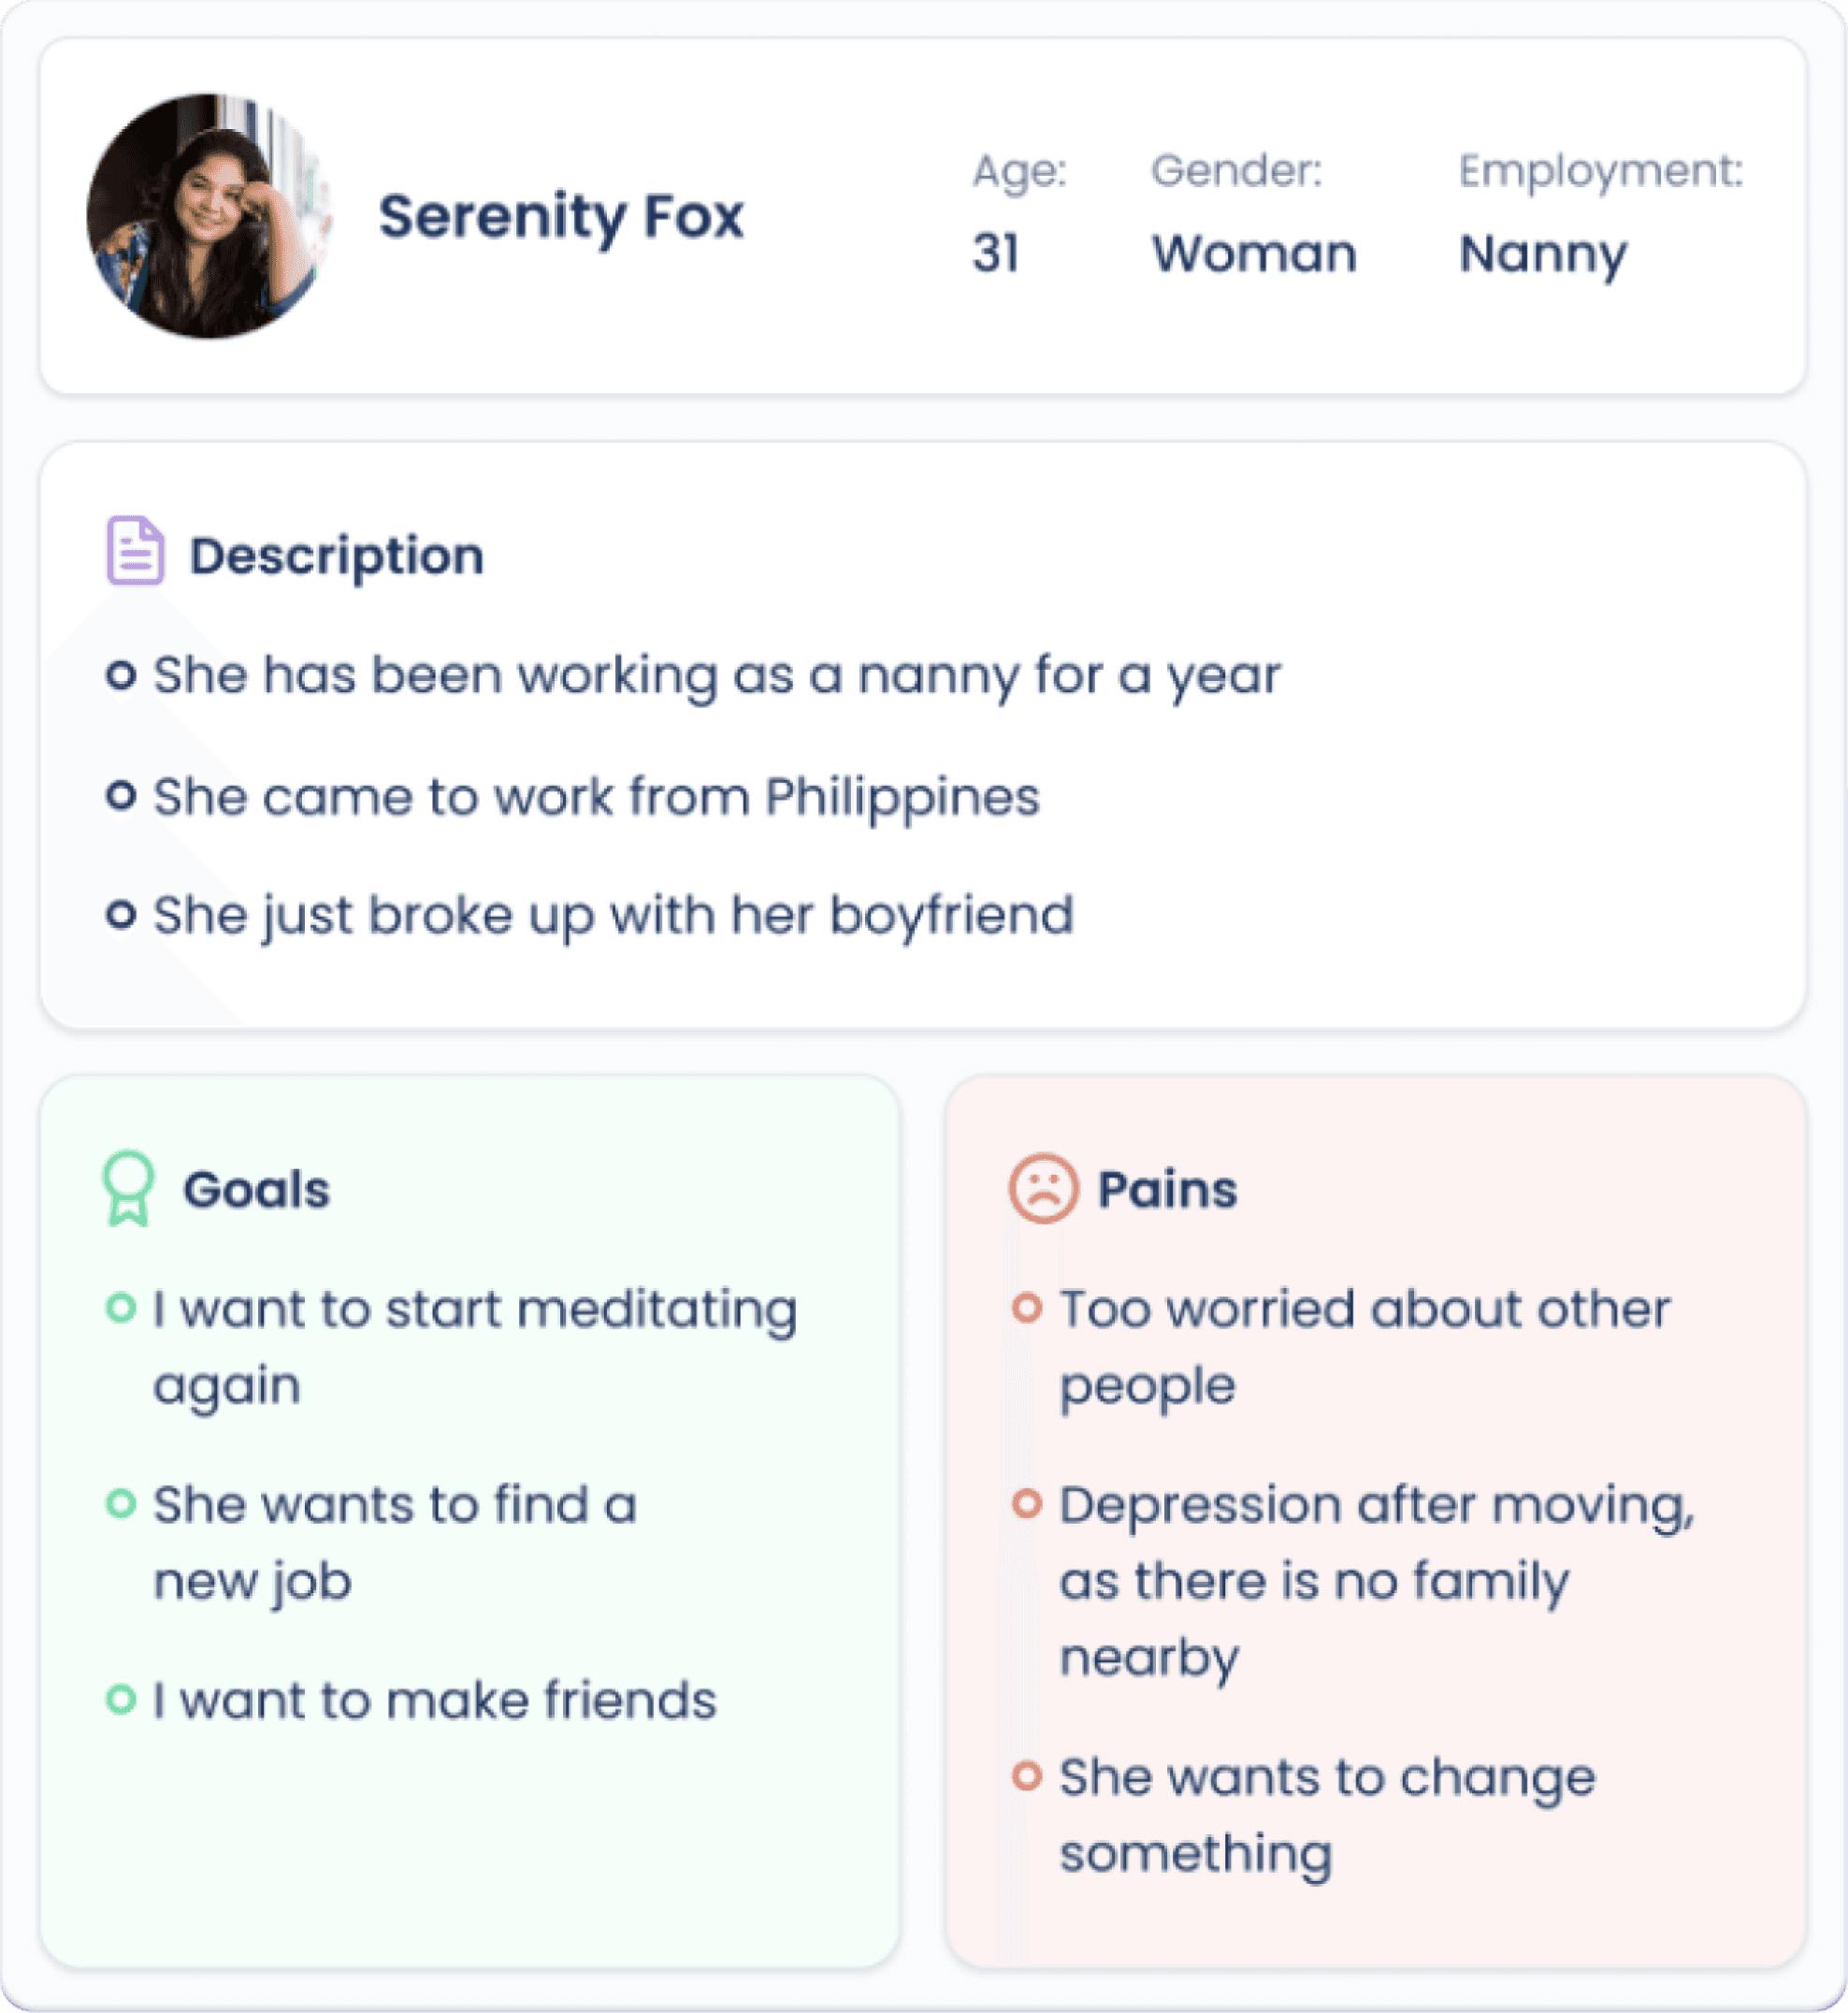The width and height of the screenshot is (1848, 2013).
Task: Click 'She just broke up with her boyfriend'
Action: tap(613, 916)
